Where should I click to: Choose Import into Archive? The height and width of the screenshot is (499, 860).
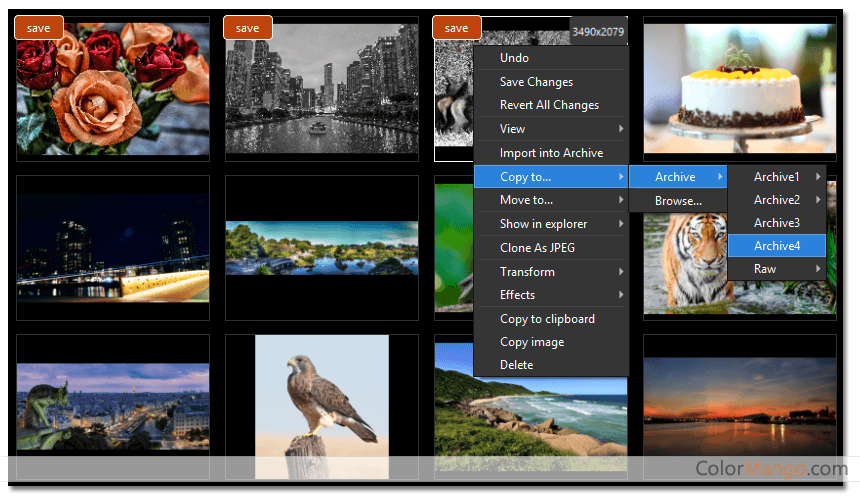[x=551, y=153]
